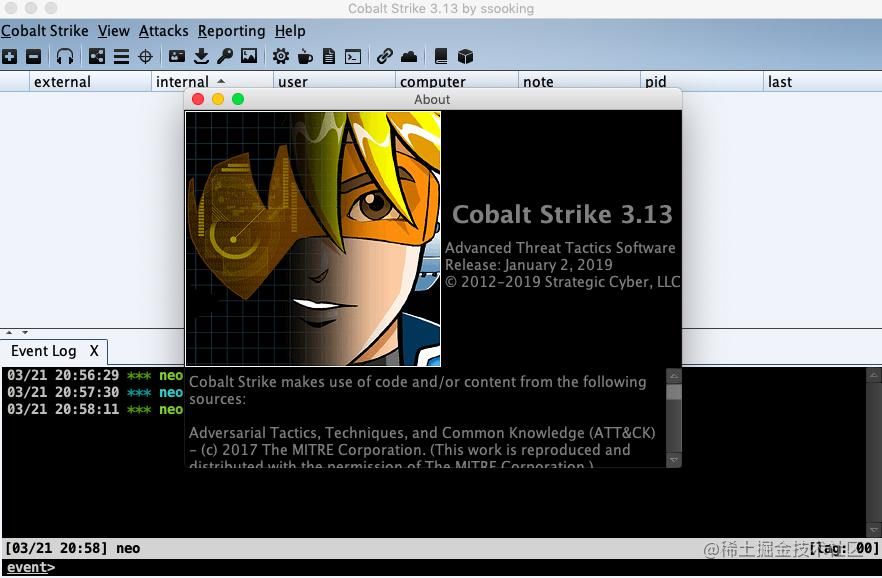Click the Release: January 2, 2019 text

click(x=529, y=265)
